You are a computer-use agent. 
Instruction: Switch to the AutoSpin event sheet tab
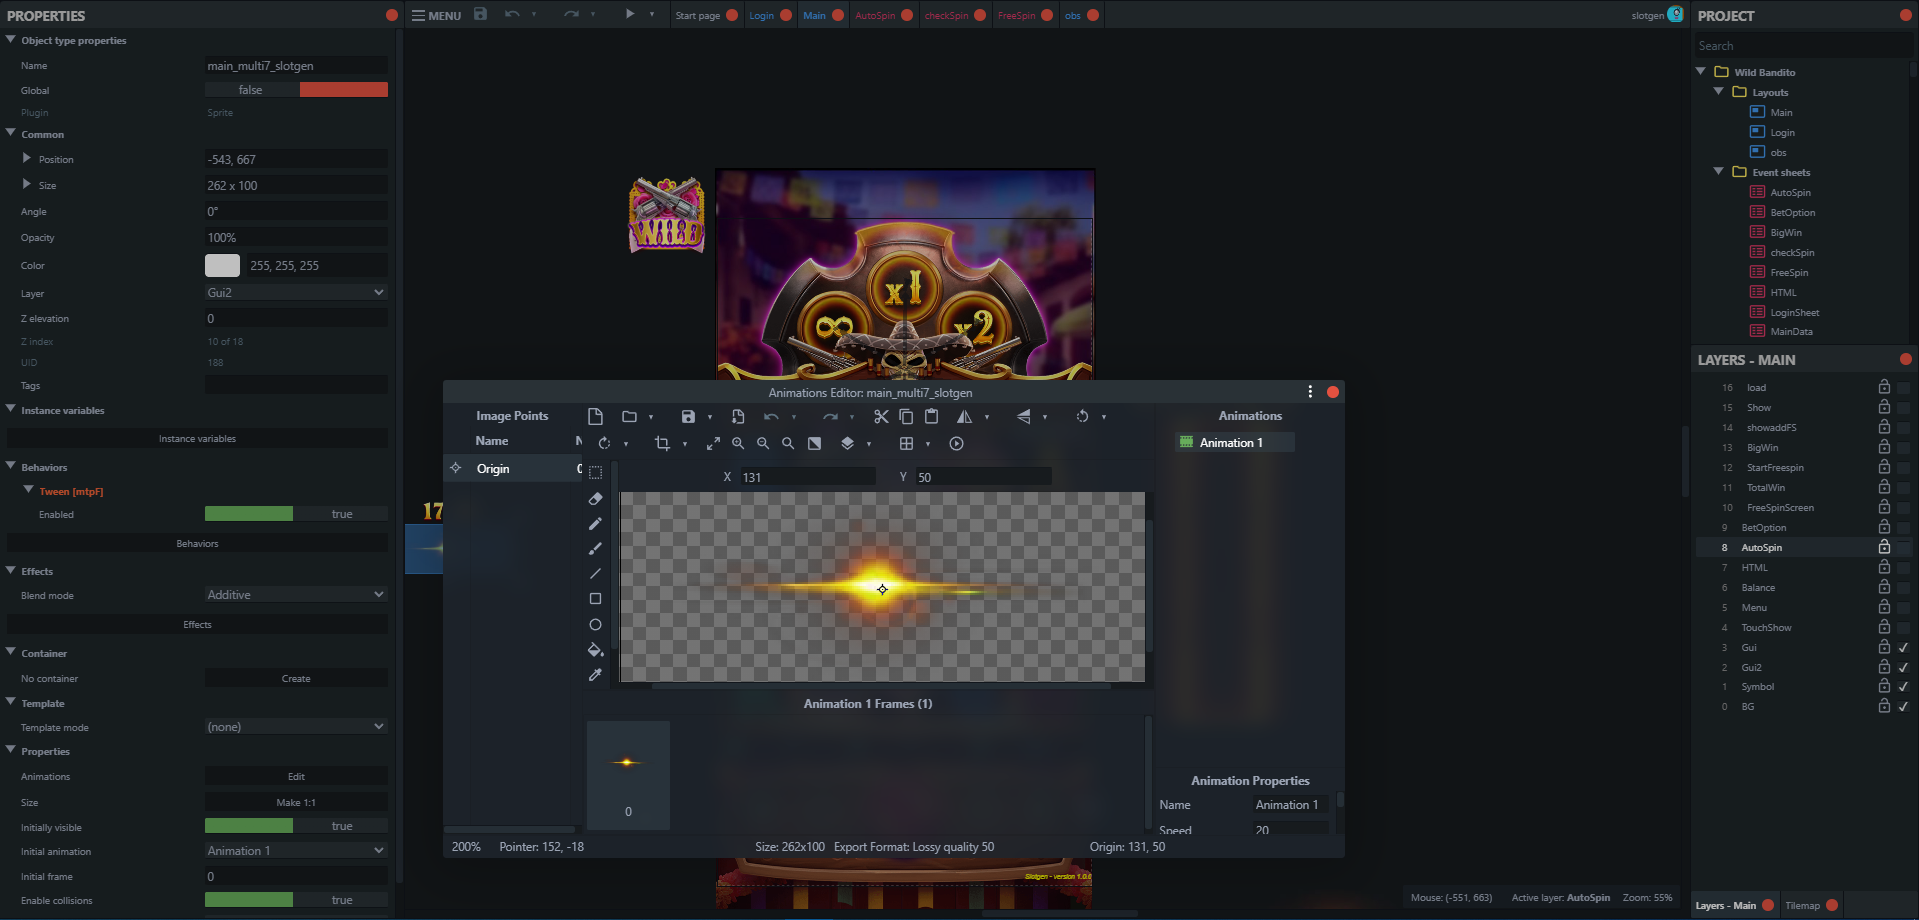point(875,15)
